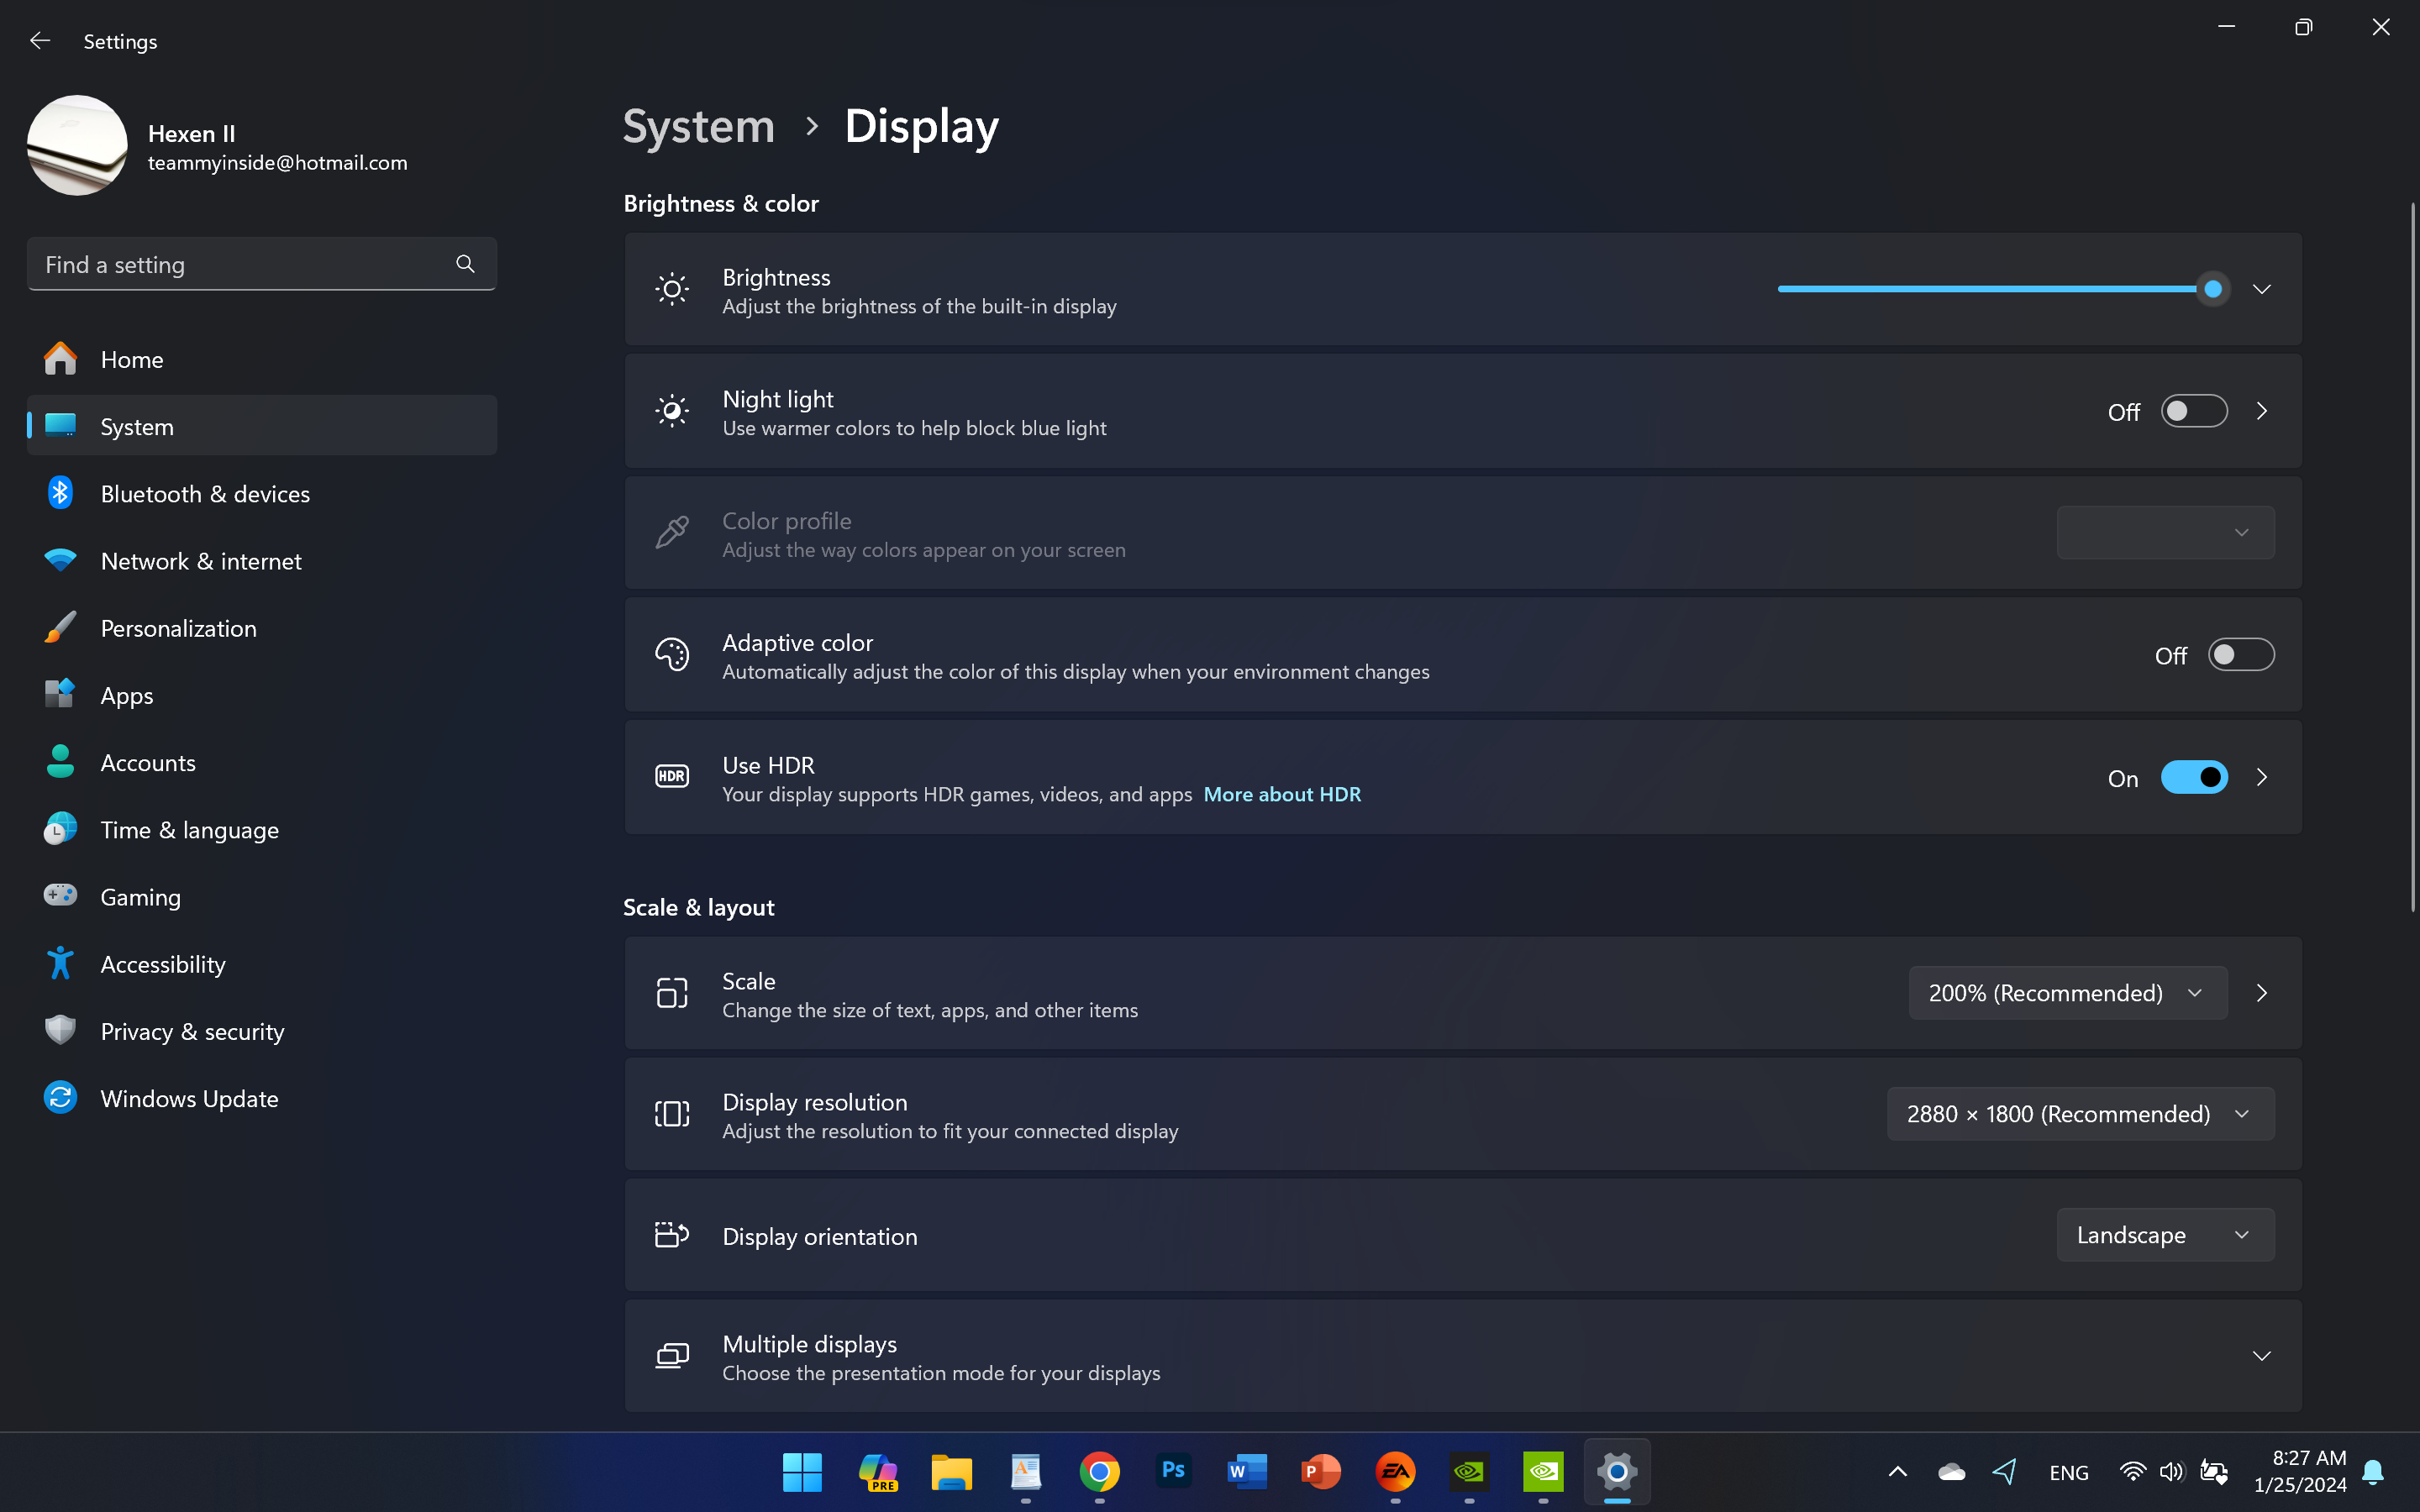Click the Privacy & security shield icon
Image resolution: width=2420 pixels, height=1512 pixels.
[60, 1030]
